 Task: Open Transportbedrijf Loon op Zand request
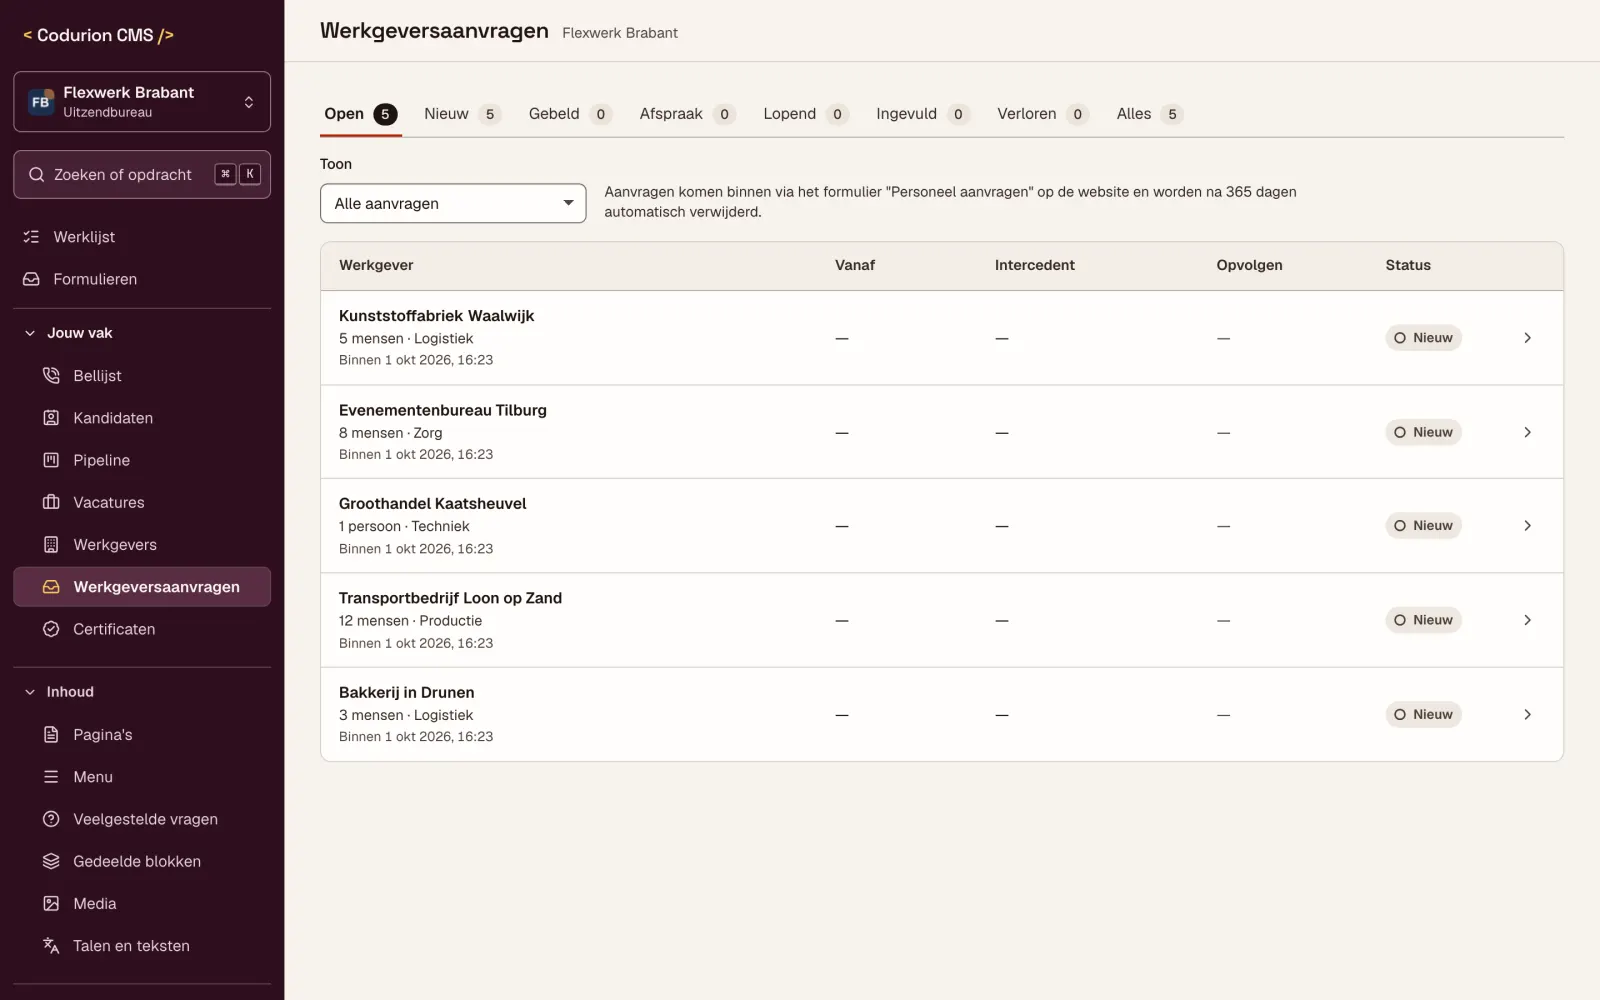pos(942,620)
